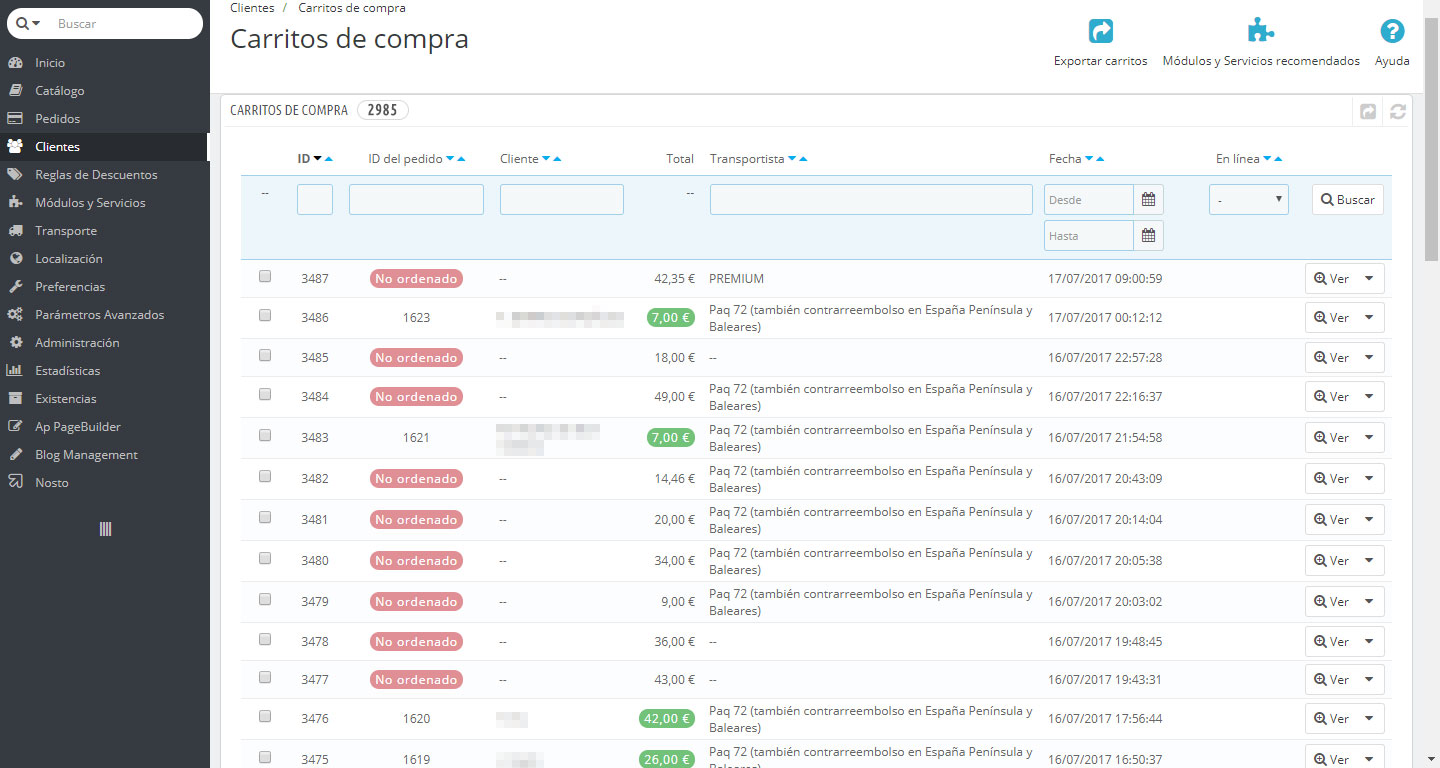Click the Transporte truck icon
This screenshot has width=1440, height=768.
15,231
